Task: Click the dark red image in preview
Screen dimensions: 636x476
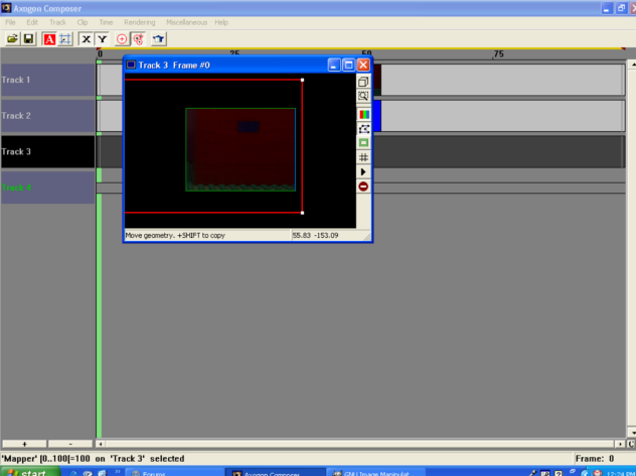Action: [241, 150]
